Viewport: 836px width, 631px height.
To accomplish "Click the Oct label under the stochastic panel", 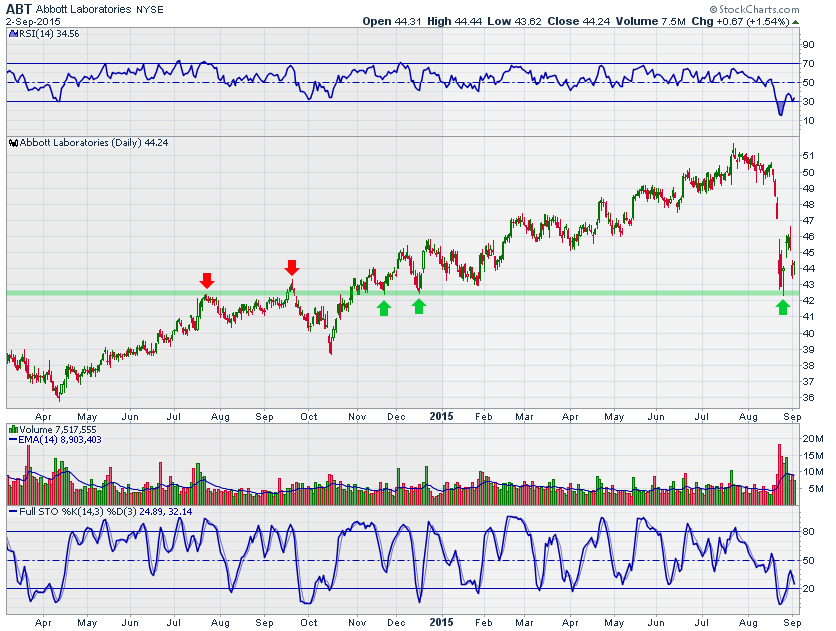I will pyautogui.click(x=309, y=622).
